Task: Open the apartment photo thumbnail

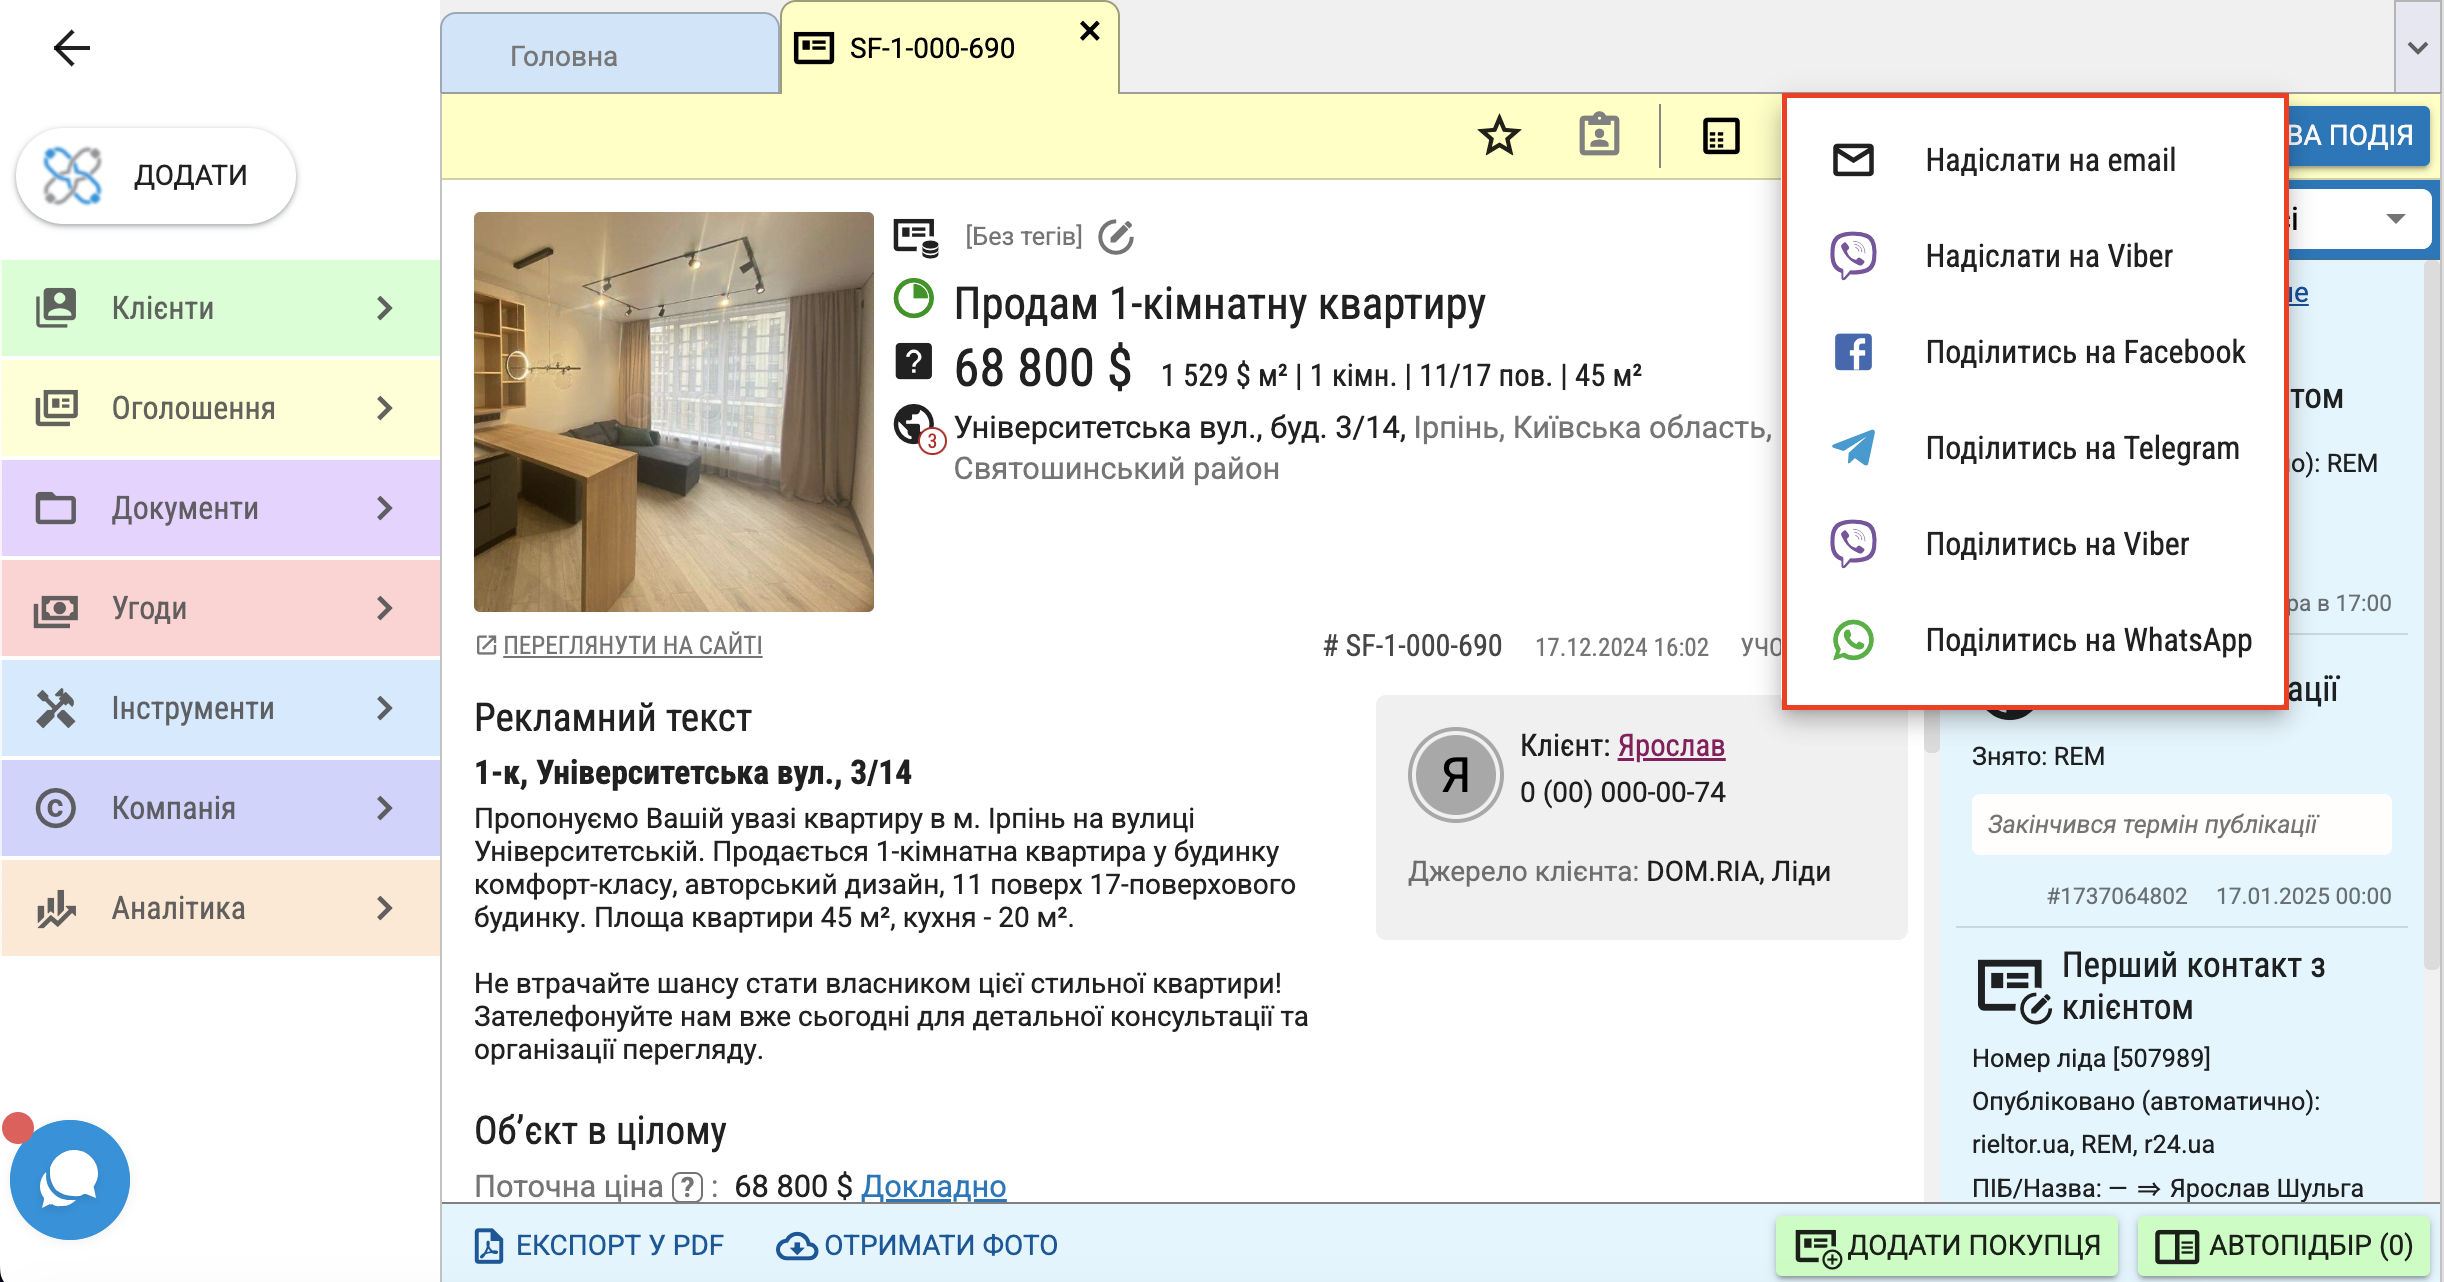Action: pos(674,411)
